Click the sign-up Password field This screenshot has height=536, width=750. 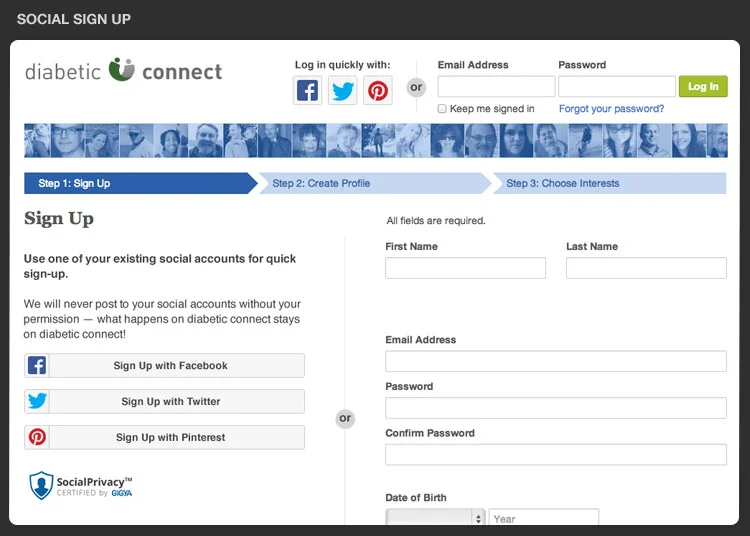click(x=556, y=408)
